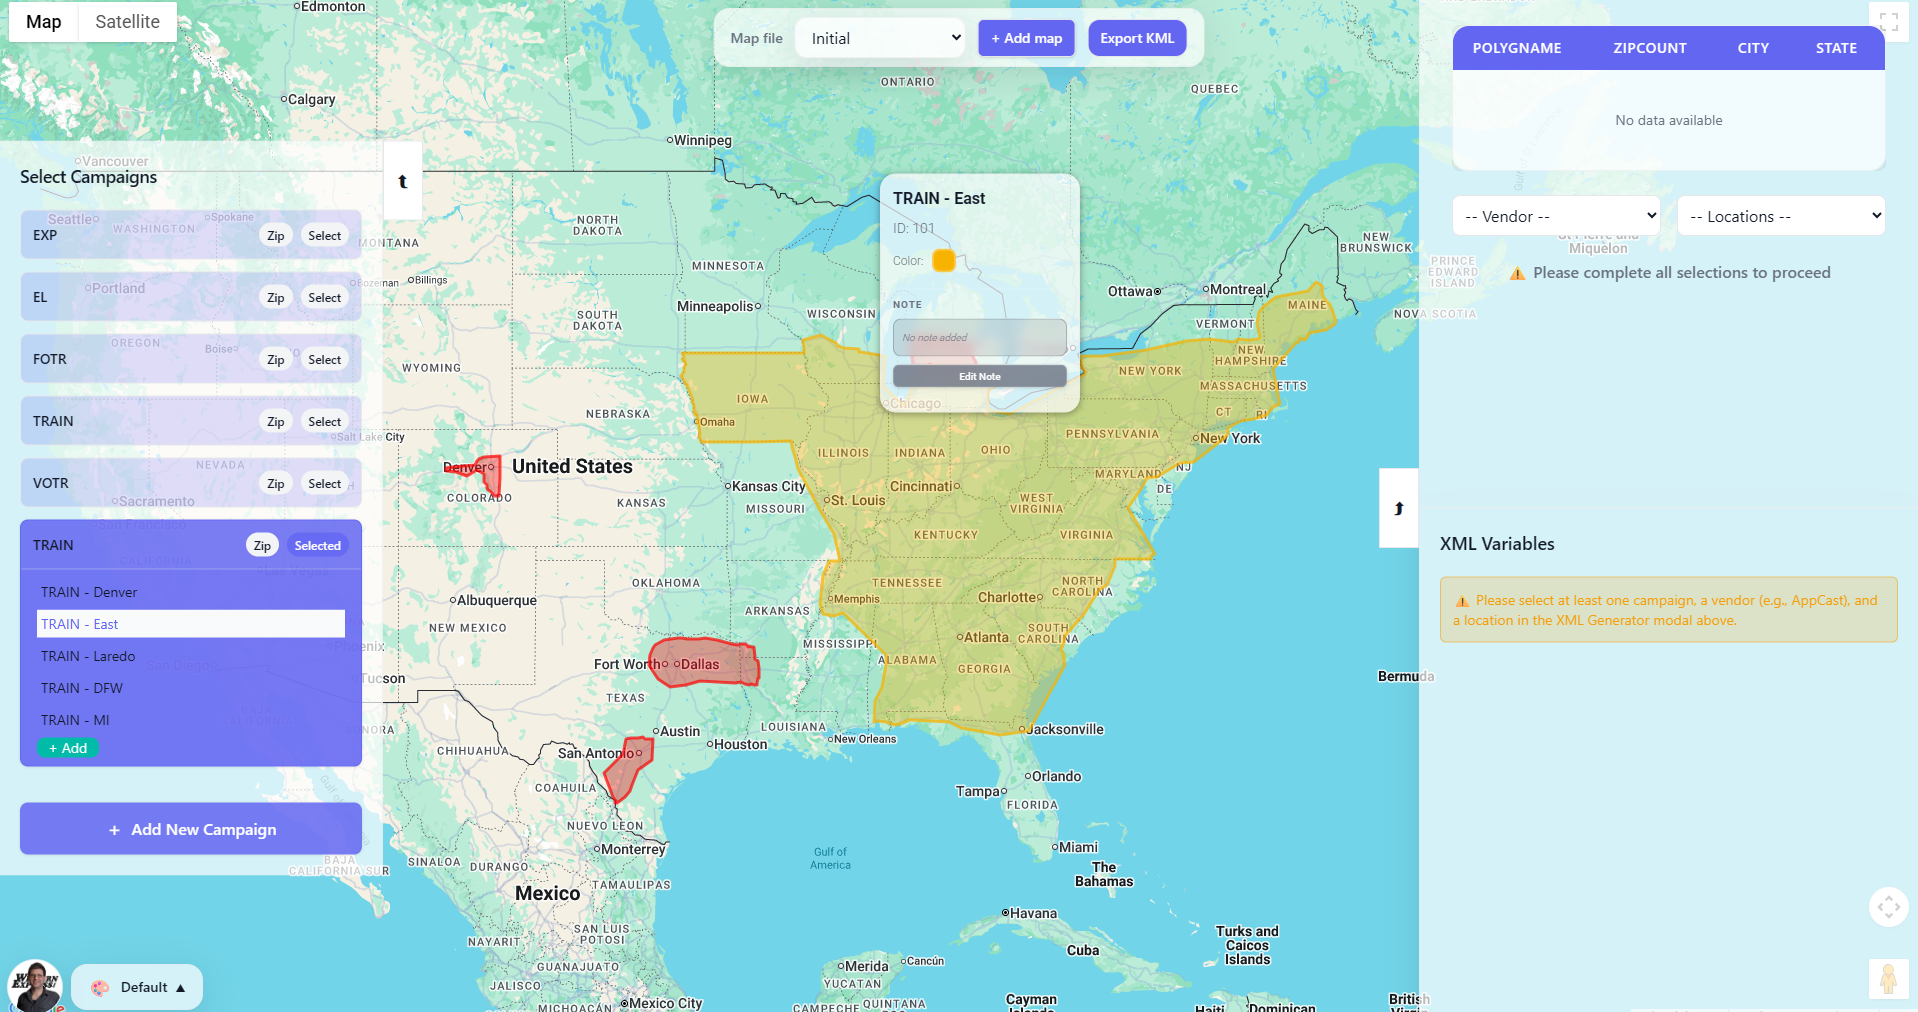This screenshot has height=1012, width=1918.
Task: Expand the Vendor dropdown
Action: [1555, 216]
